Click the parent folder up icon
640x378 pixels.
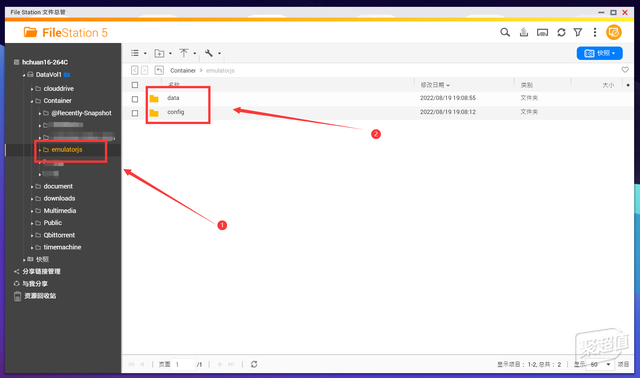pyautogui.click(x=159, y=70)
